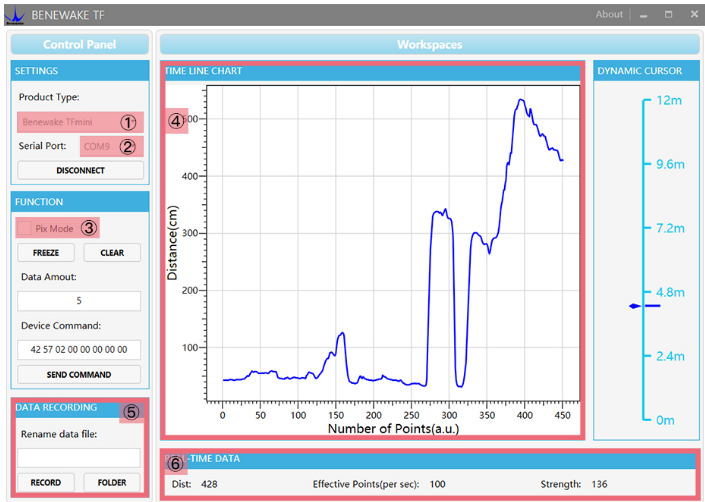Click the 9.6m label on cursor scale
This screenshot has width=705, height=502.
(x=670, y=164)
